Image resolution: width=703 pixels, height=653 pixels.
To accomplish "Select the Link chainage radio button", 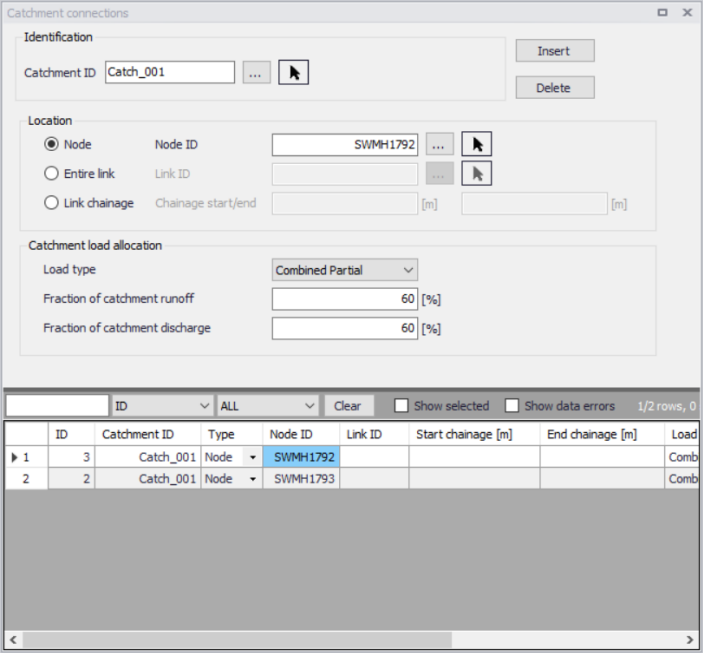I will click(x=51, y=203).
